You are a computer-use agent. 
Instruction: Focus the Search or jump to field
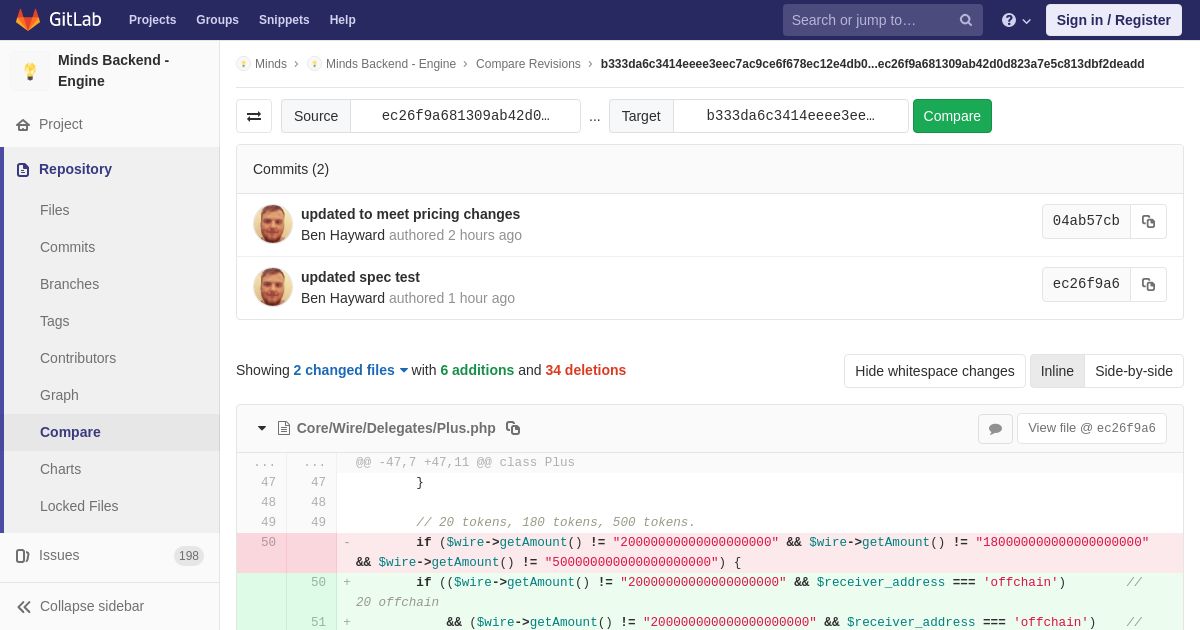tap(869, 20)
